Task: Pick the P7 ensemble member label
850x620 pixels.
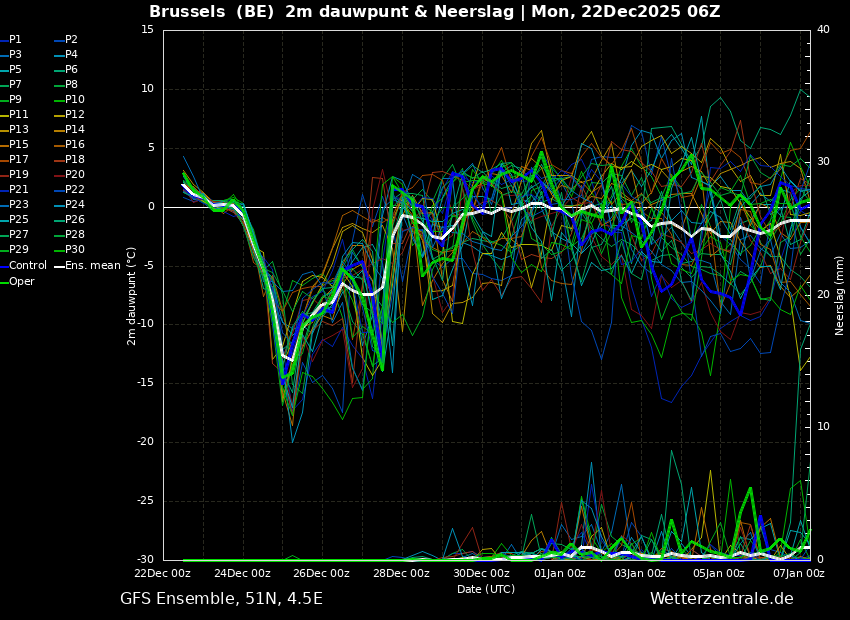Action: 11,85
